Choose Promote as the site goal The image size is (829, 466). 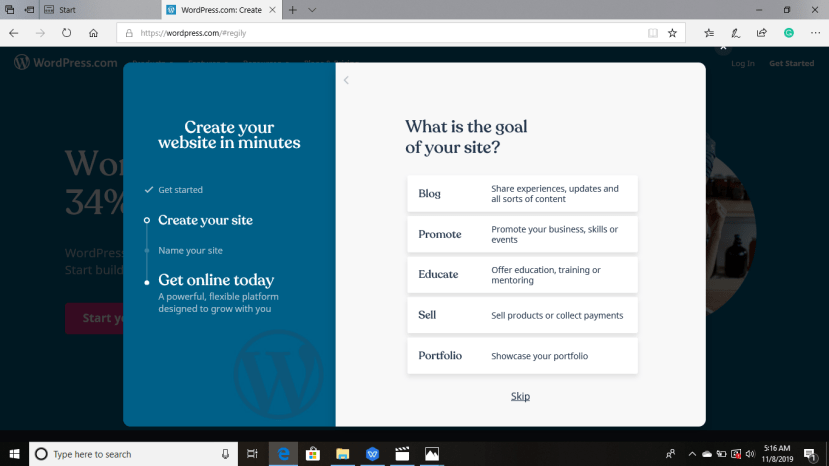tap(522, 234)
